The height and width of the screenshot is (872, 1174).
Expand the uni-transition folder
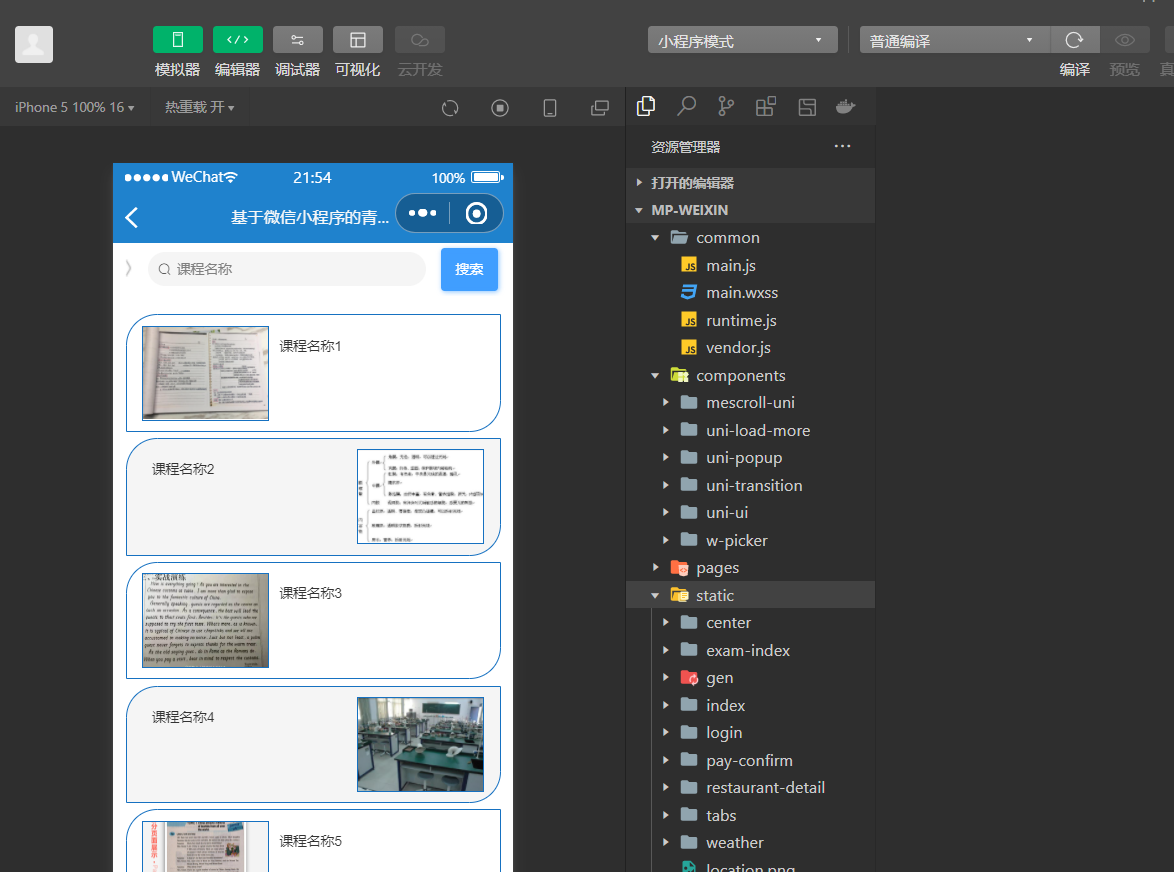tap(750, 485)
